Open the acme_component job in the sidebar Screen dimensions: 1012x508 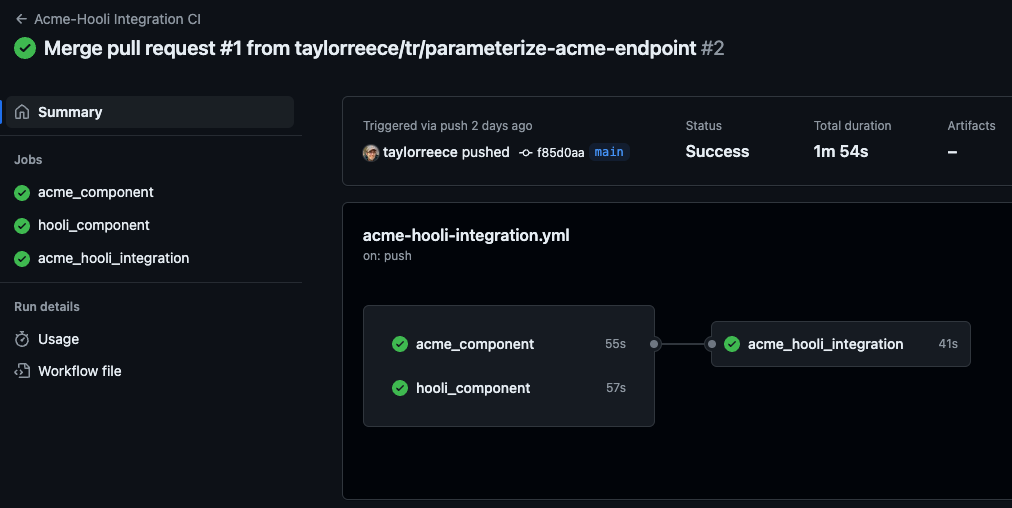[x=96, y=192]
